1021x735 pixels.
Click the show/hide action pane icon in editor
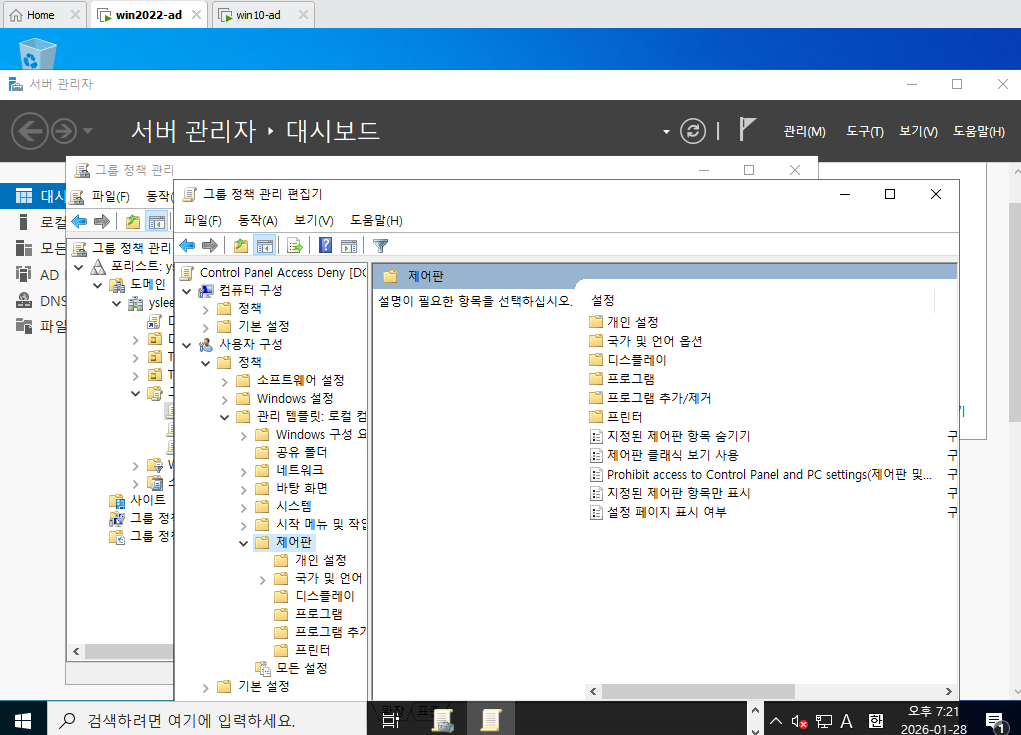[349, 245]
